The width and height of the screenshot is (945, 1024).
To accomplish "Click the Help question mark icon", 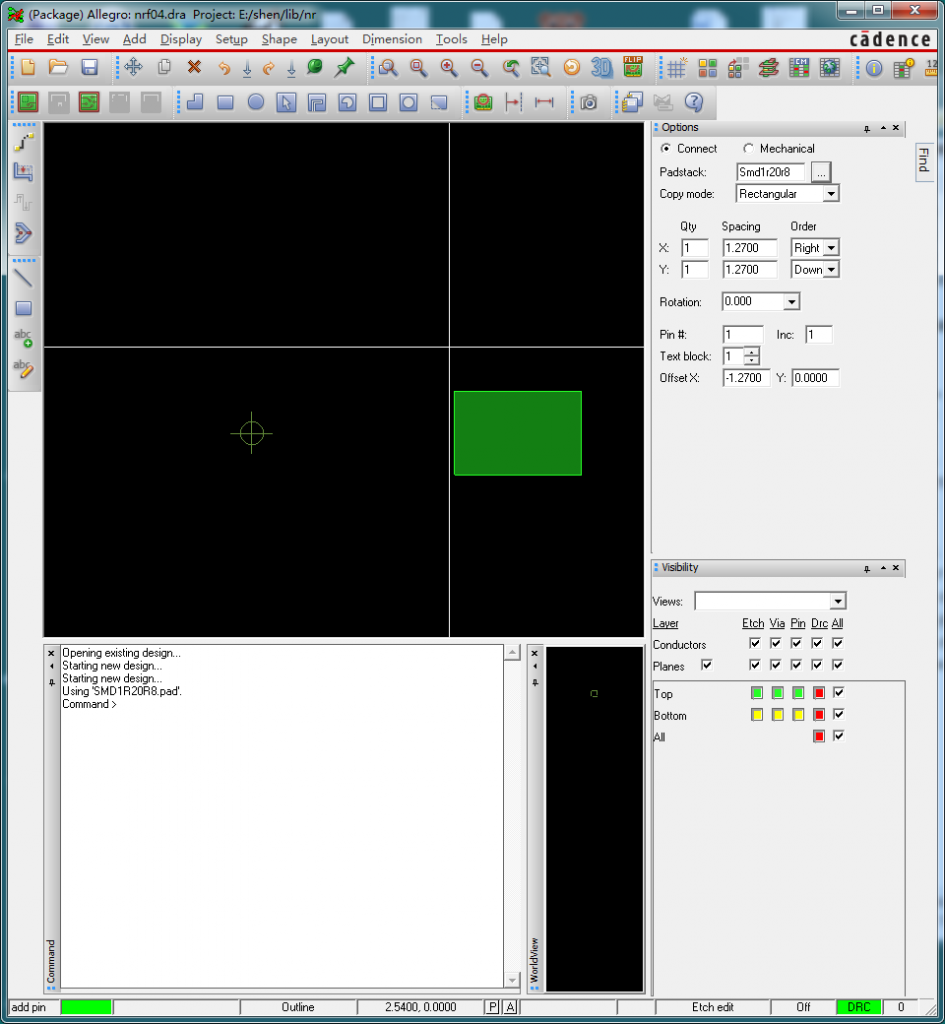I will tap(693, 102).
